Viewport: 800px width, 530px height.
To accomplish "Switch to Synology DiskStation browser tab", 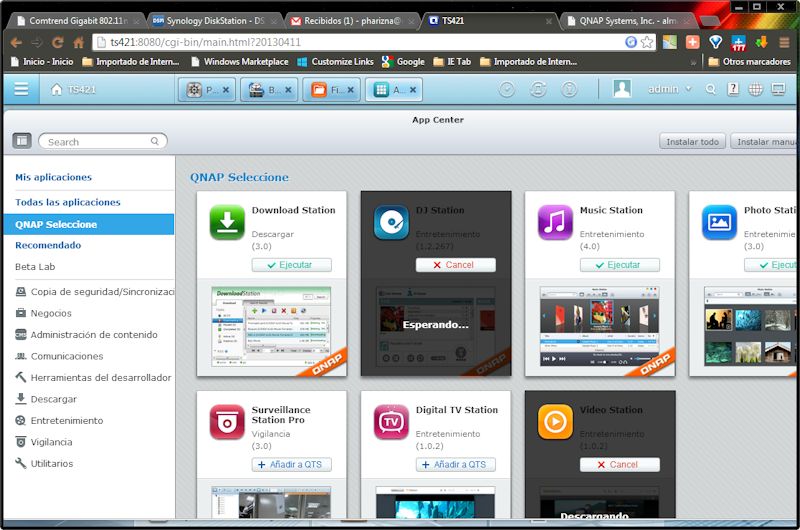I will (215, 21).
